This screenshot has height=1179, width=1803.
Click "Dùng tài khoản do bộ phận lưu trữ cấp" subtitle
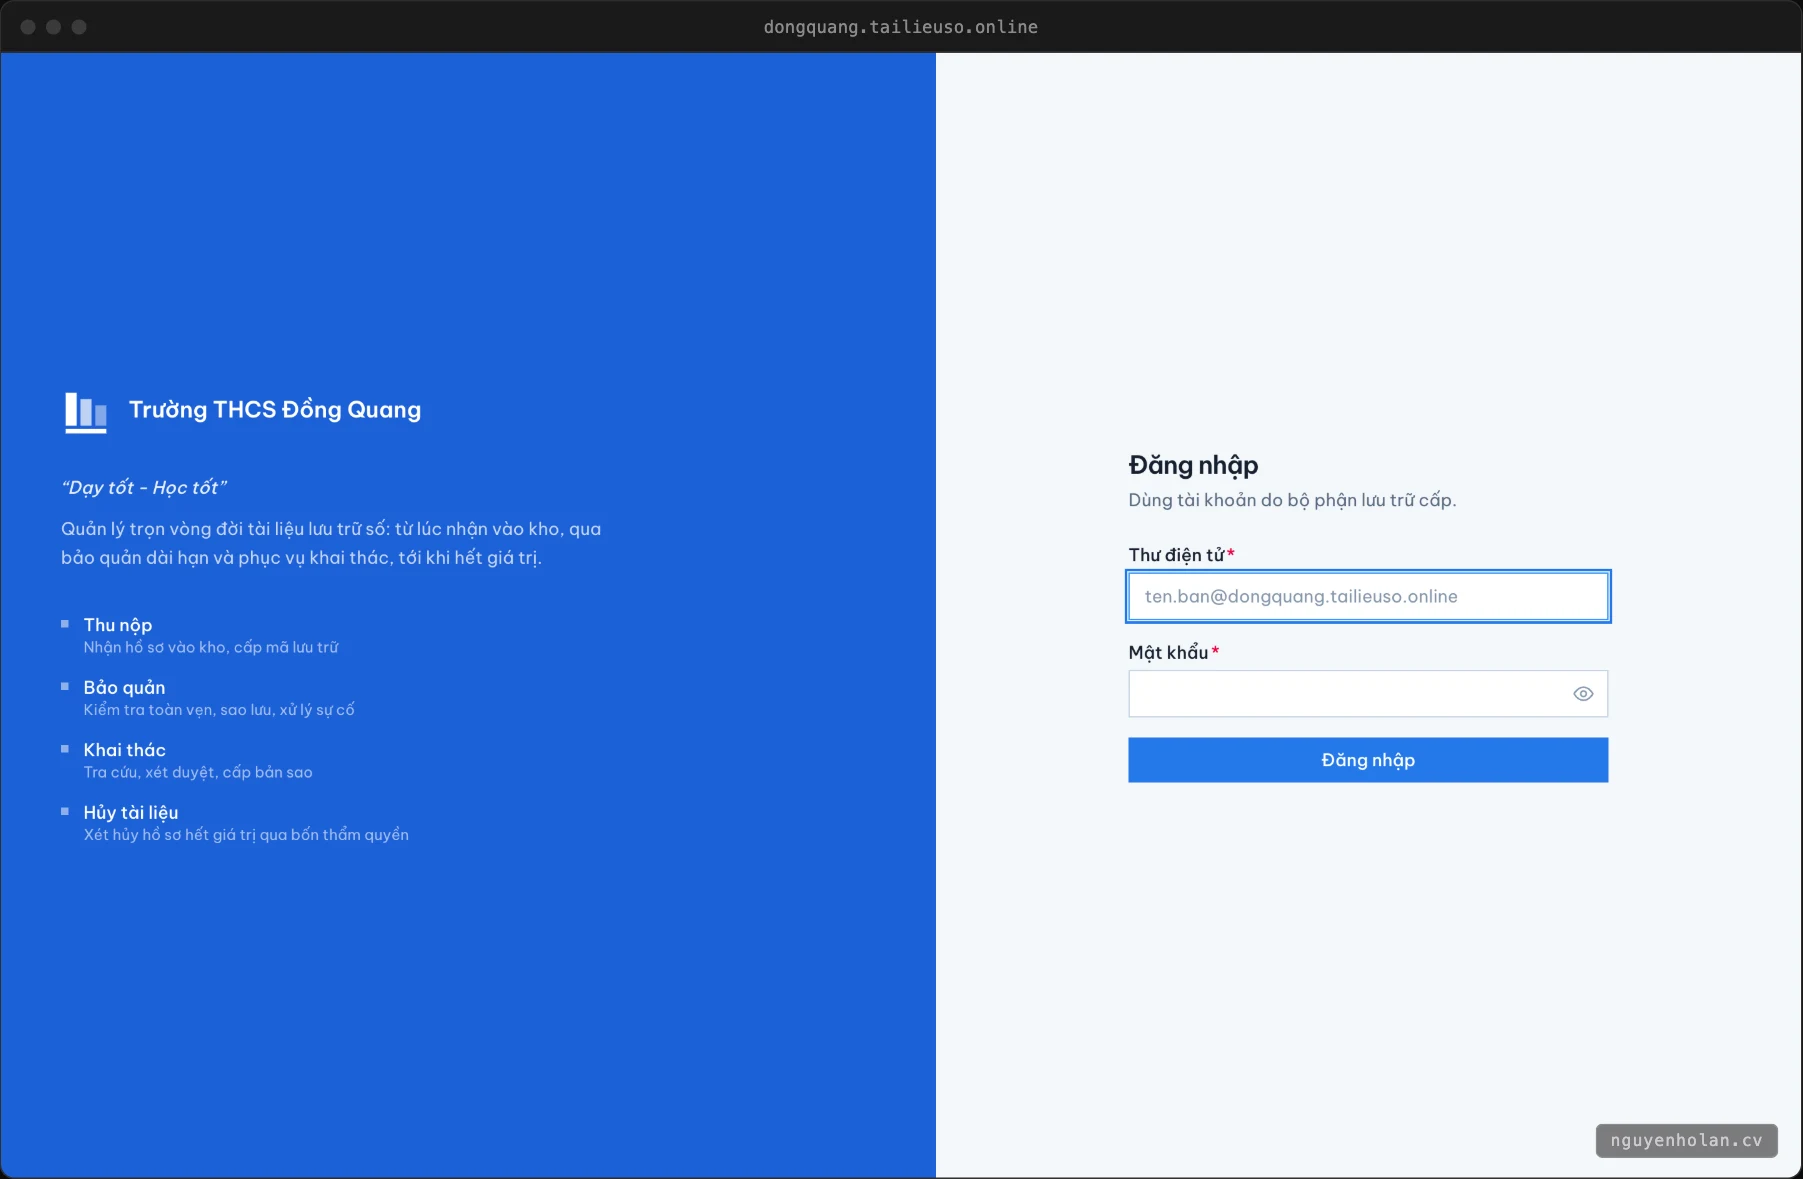coord(1292,500)
